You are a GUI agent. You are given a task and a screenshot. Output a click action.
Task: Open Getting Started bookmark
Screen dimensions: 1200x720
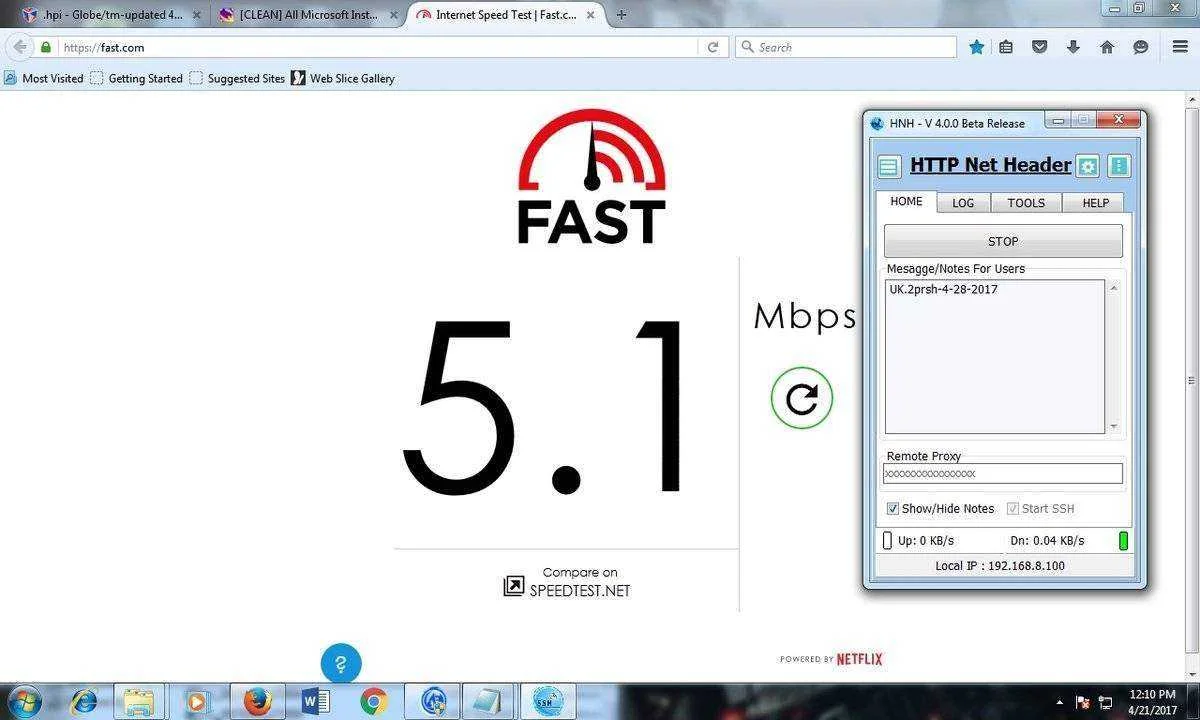click(136, 78)
